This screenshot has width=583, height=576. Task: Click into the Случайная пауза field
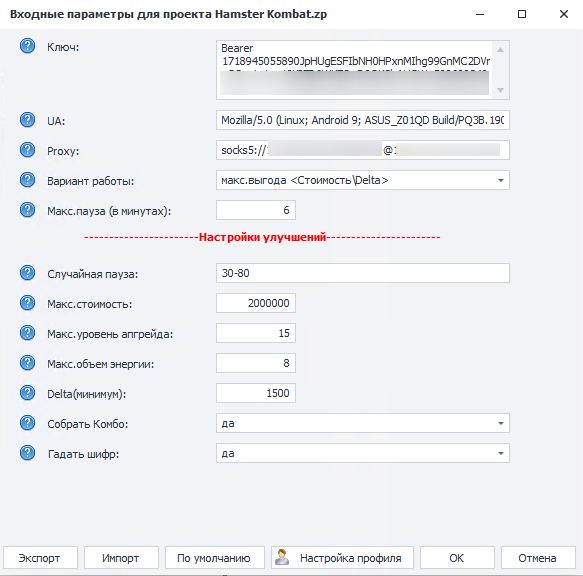pyautogui.click(x=363, y=273)
